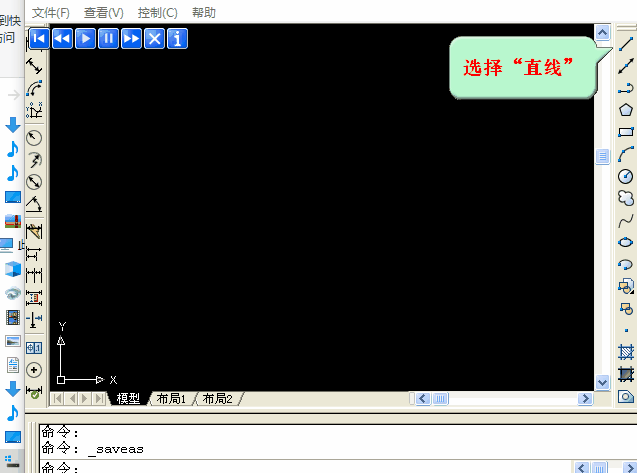Screen dimensions: 637x473
Task: Select the Gradient fill tool
Action: (x=626, y=374)
